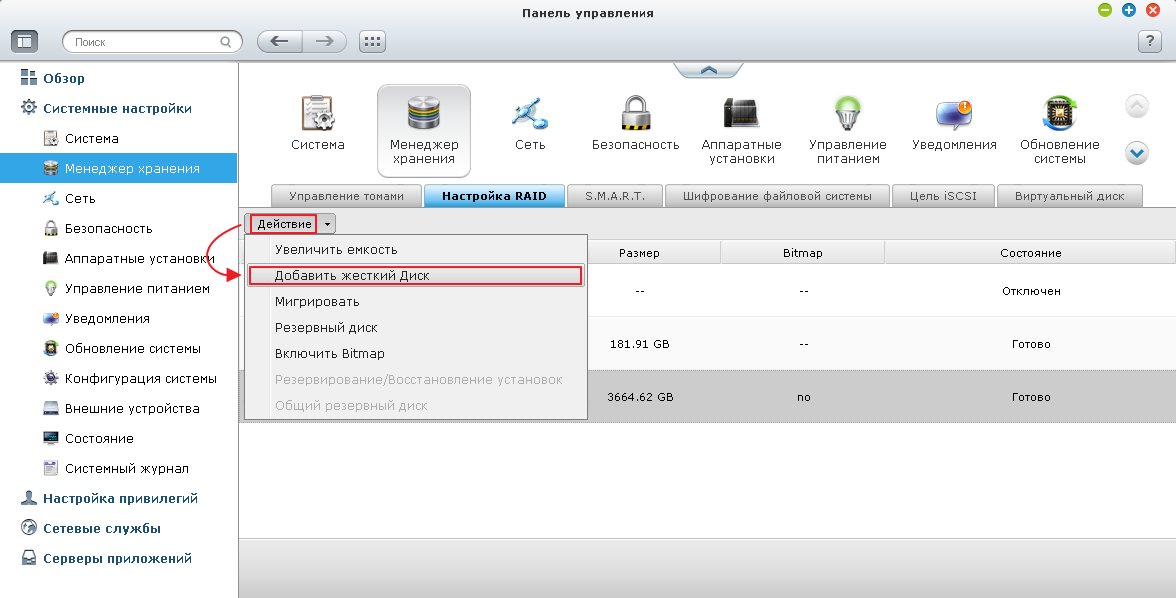Switch to the Настройка RAID tab

click(494, 196)
